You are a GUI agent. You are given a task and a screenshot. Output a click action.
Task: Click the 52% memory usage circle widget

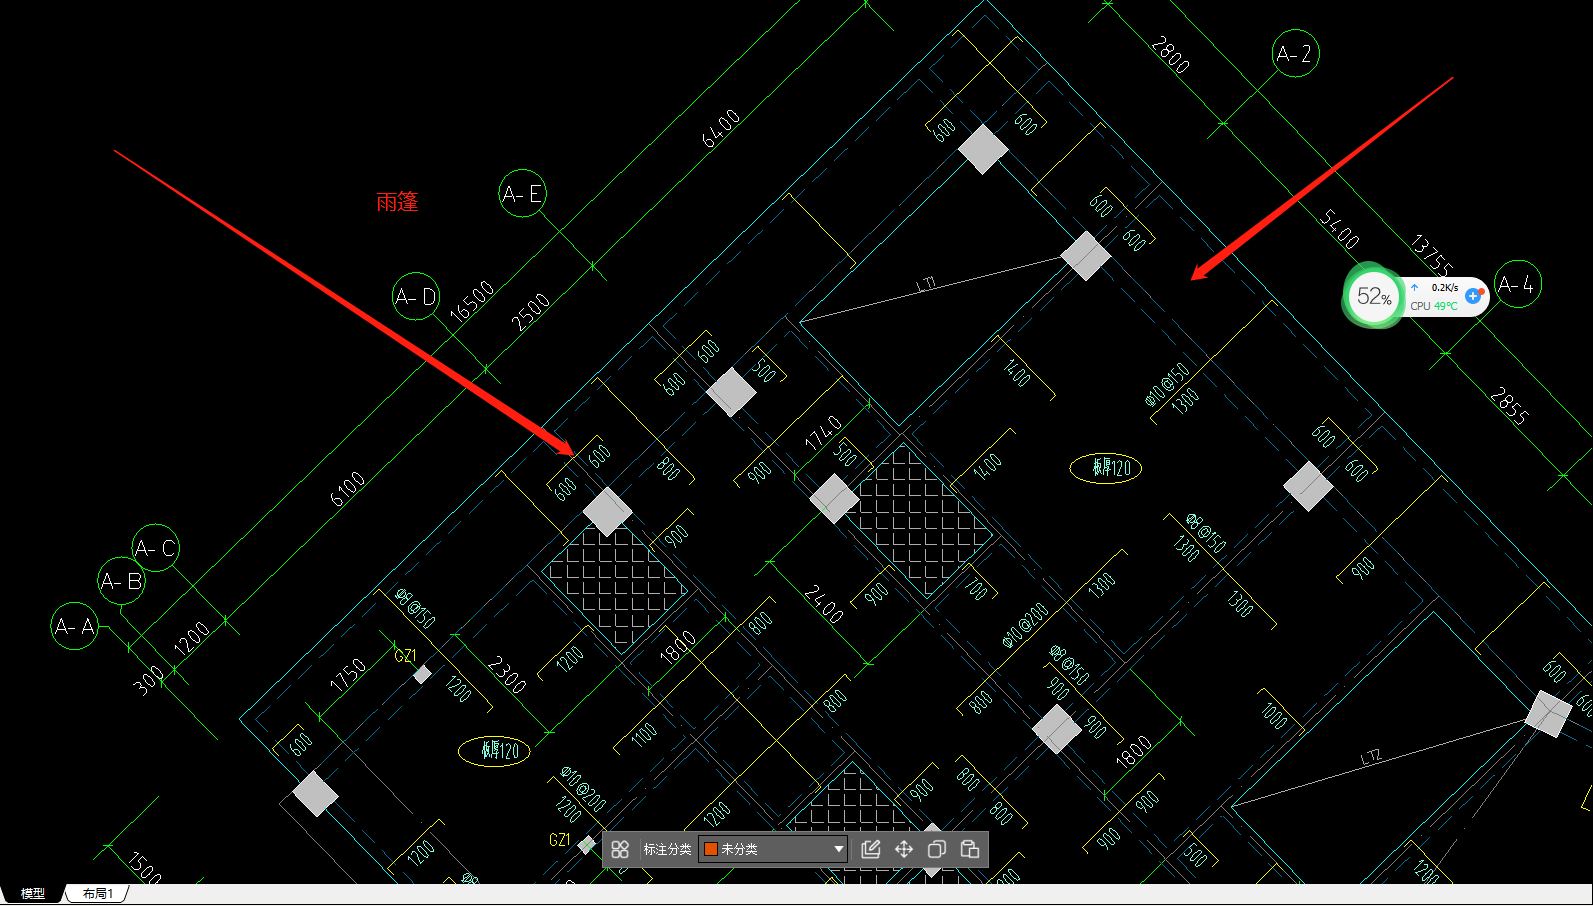(1373, 296)
